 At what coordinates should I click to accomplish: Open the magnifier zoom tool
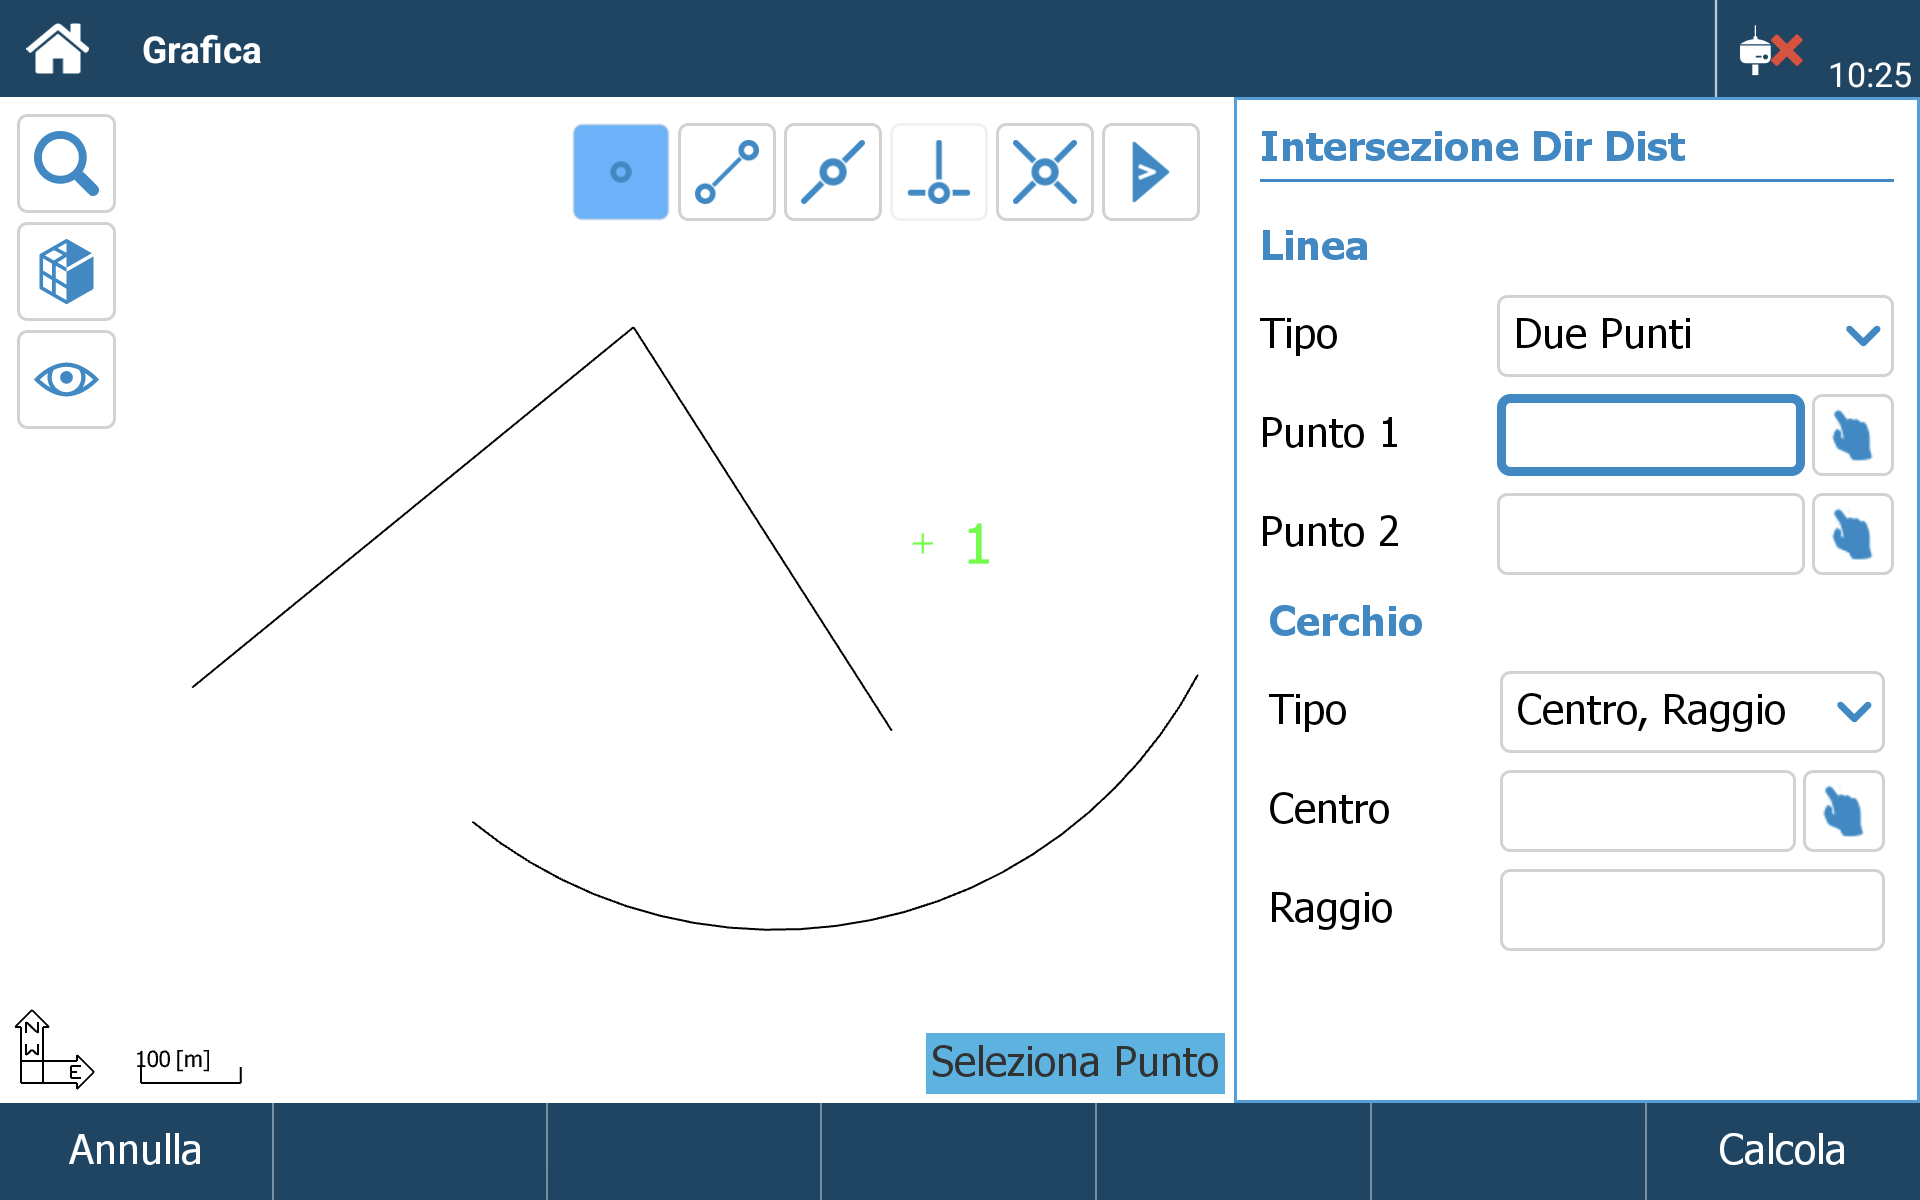[x=66, y=163]
